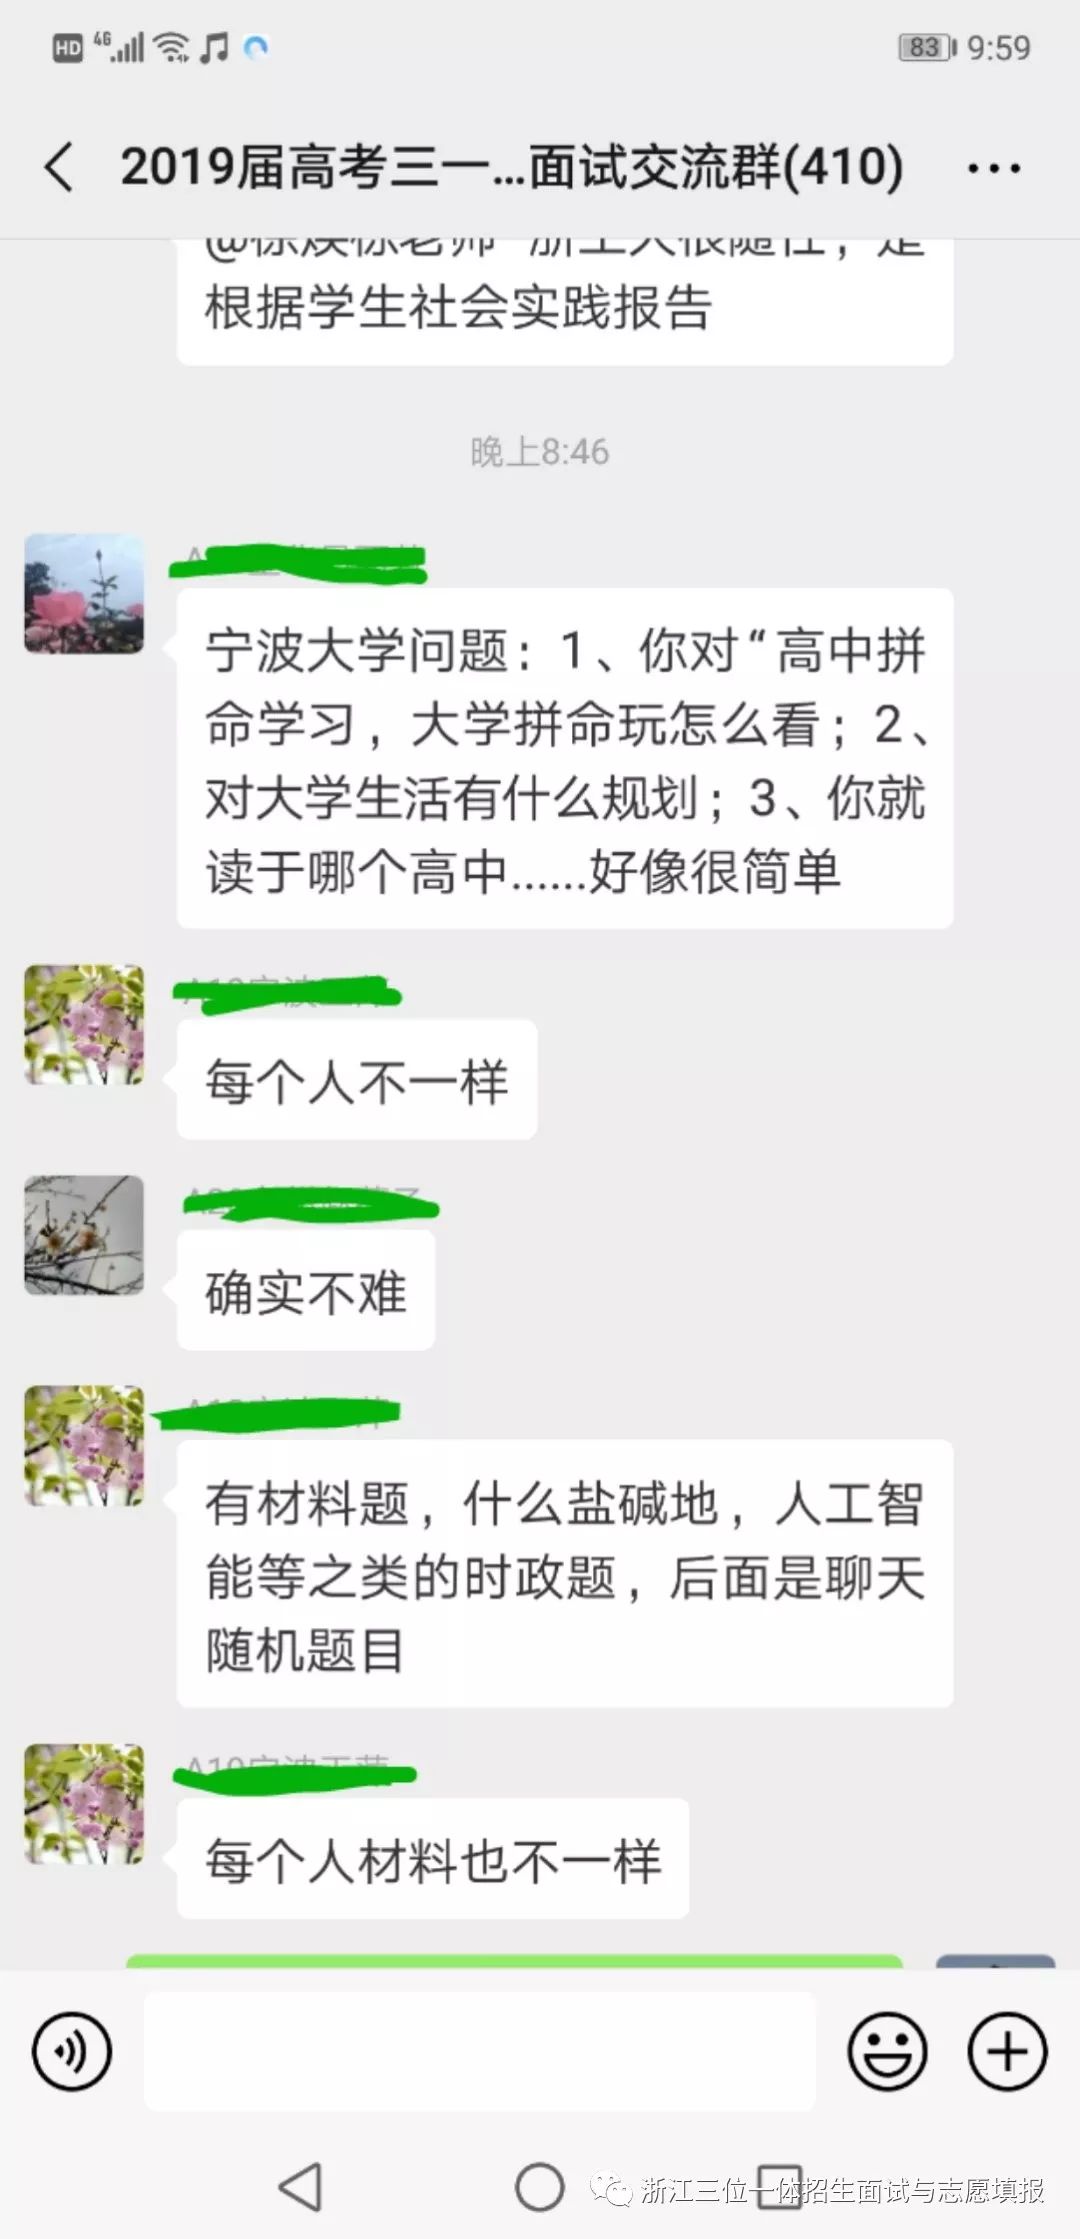Open the three-dot group chat menu
The width and height of the screenshot is (1080, 2239).
pos(994,168)
